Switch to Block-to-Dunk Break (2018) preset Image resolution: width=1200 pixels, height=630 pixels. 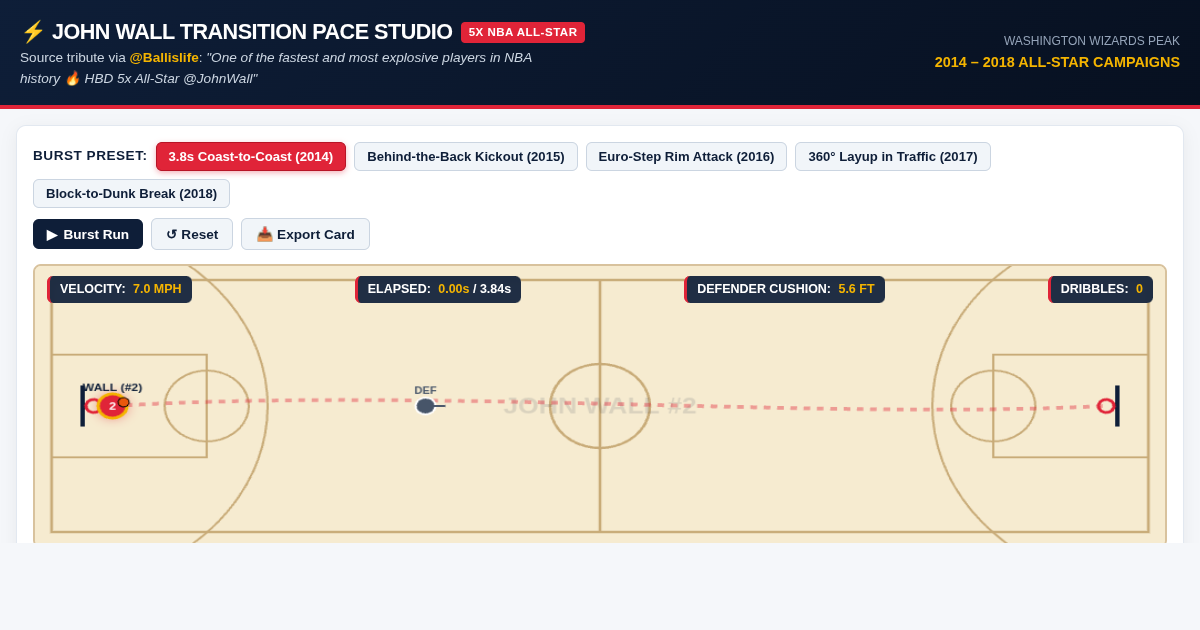131,194
